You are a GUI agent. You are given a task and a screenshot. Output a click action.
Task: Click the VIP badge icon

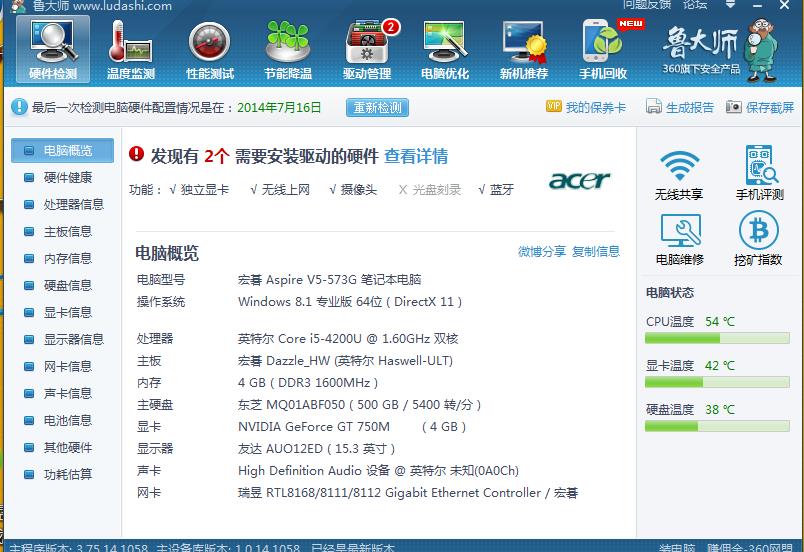554,106
